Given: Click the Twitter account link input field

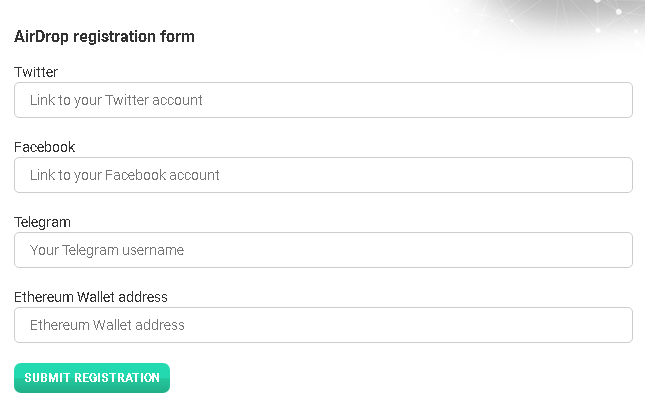Looking at the screenshot, I should [323, 100].
